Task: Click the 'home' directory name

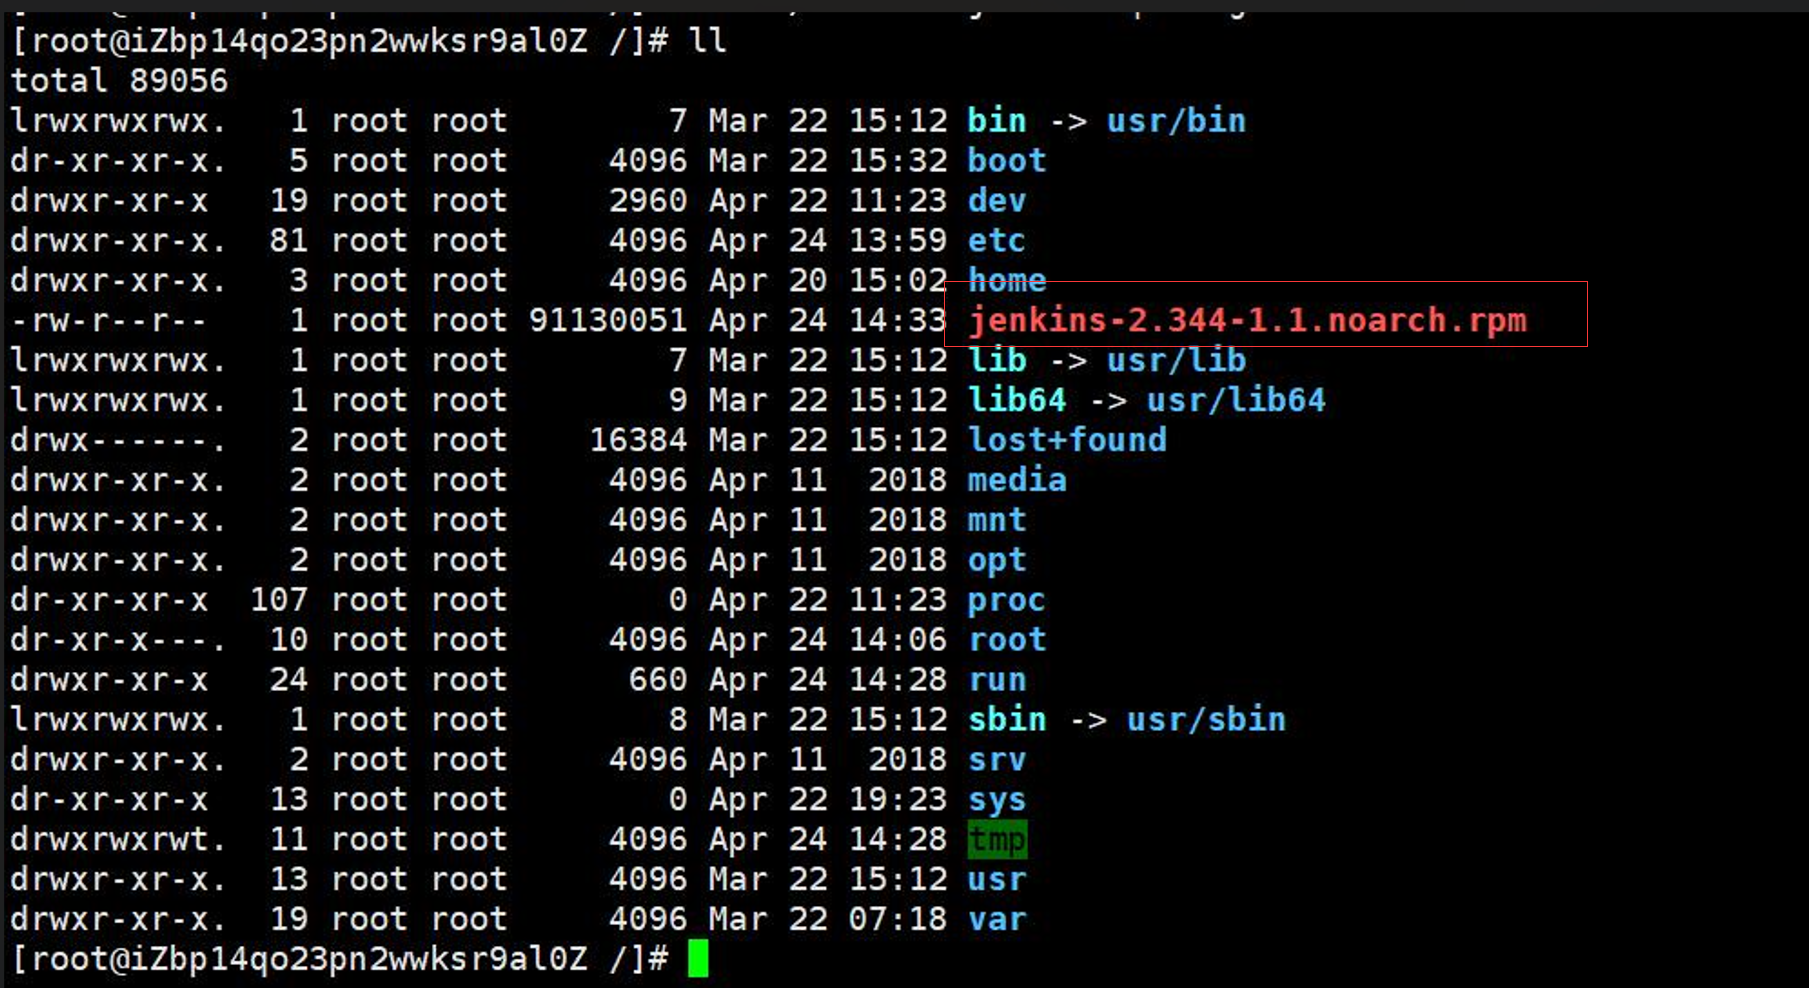Action: click(1007, 281)
